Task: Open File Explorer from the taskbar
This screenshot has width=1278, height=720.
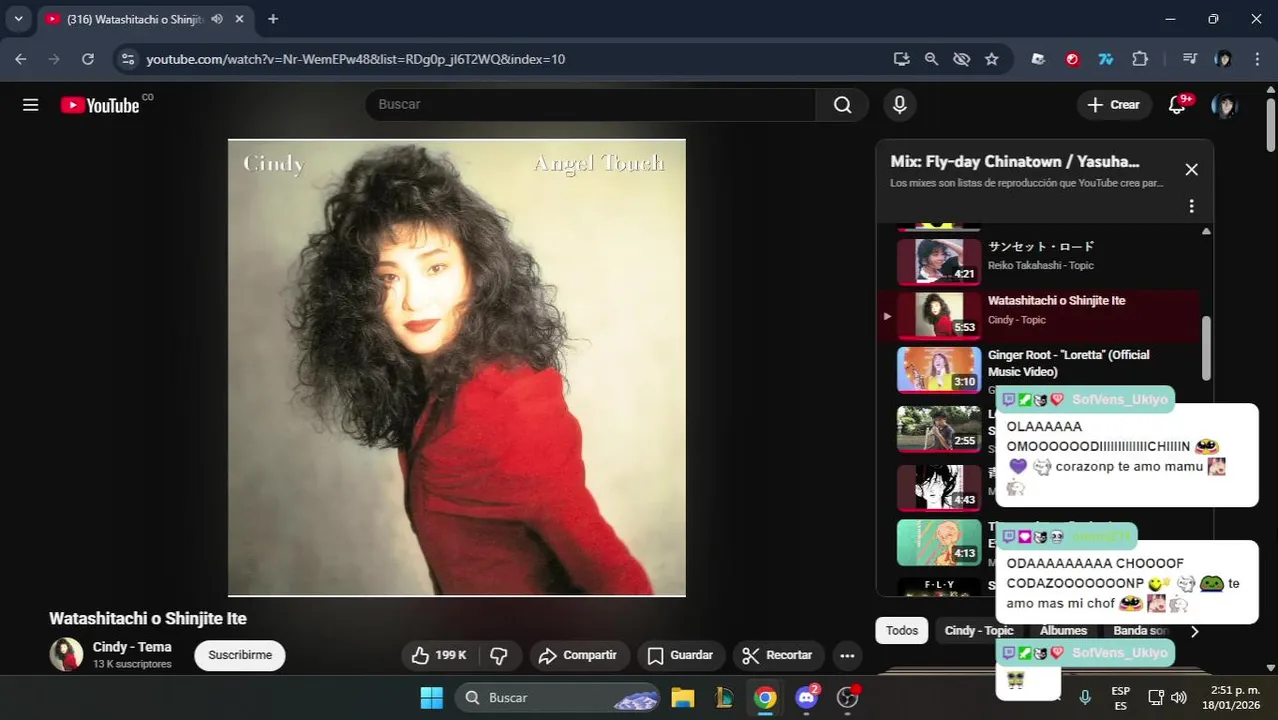Action: coord(683,698)
